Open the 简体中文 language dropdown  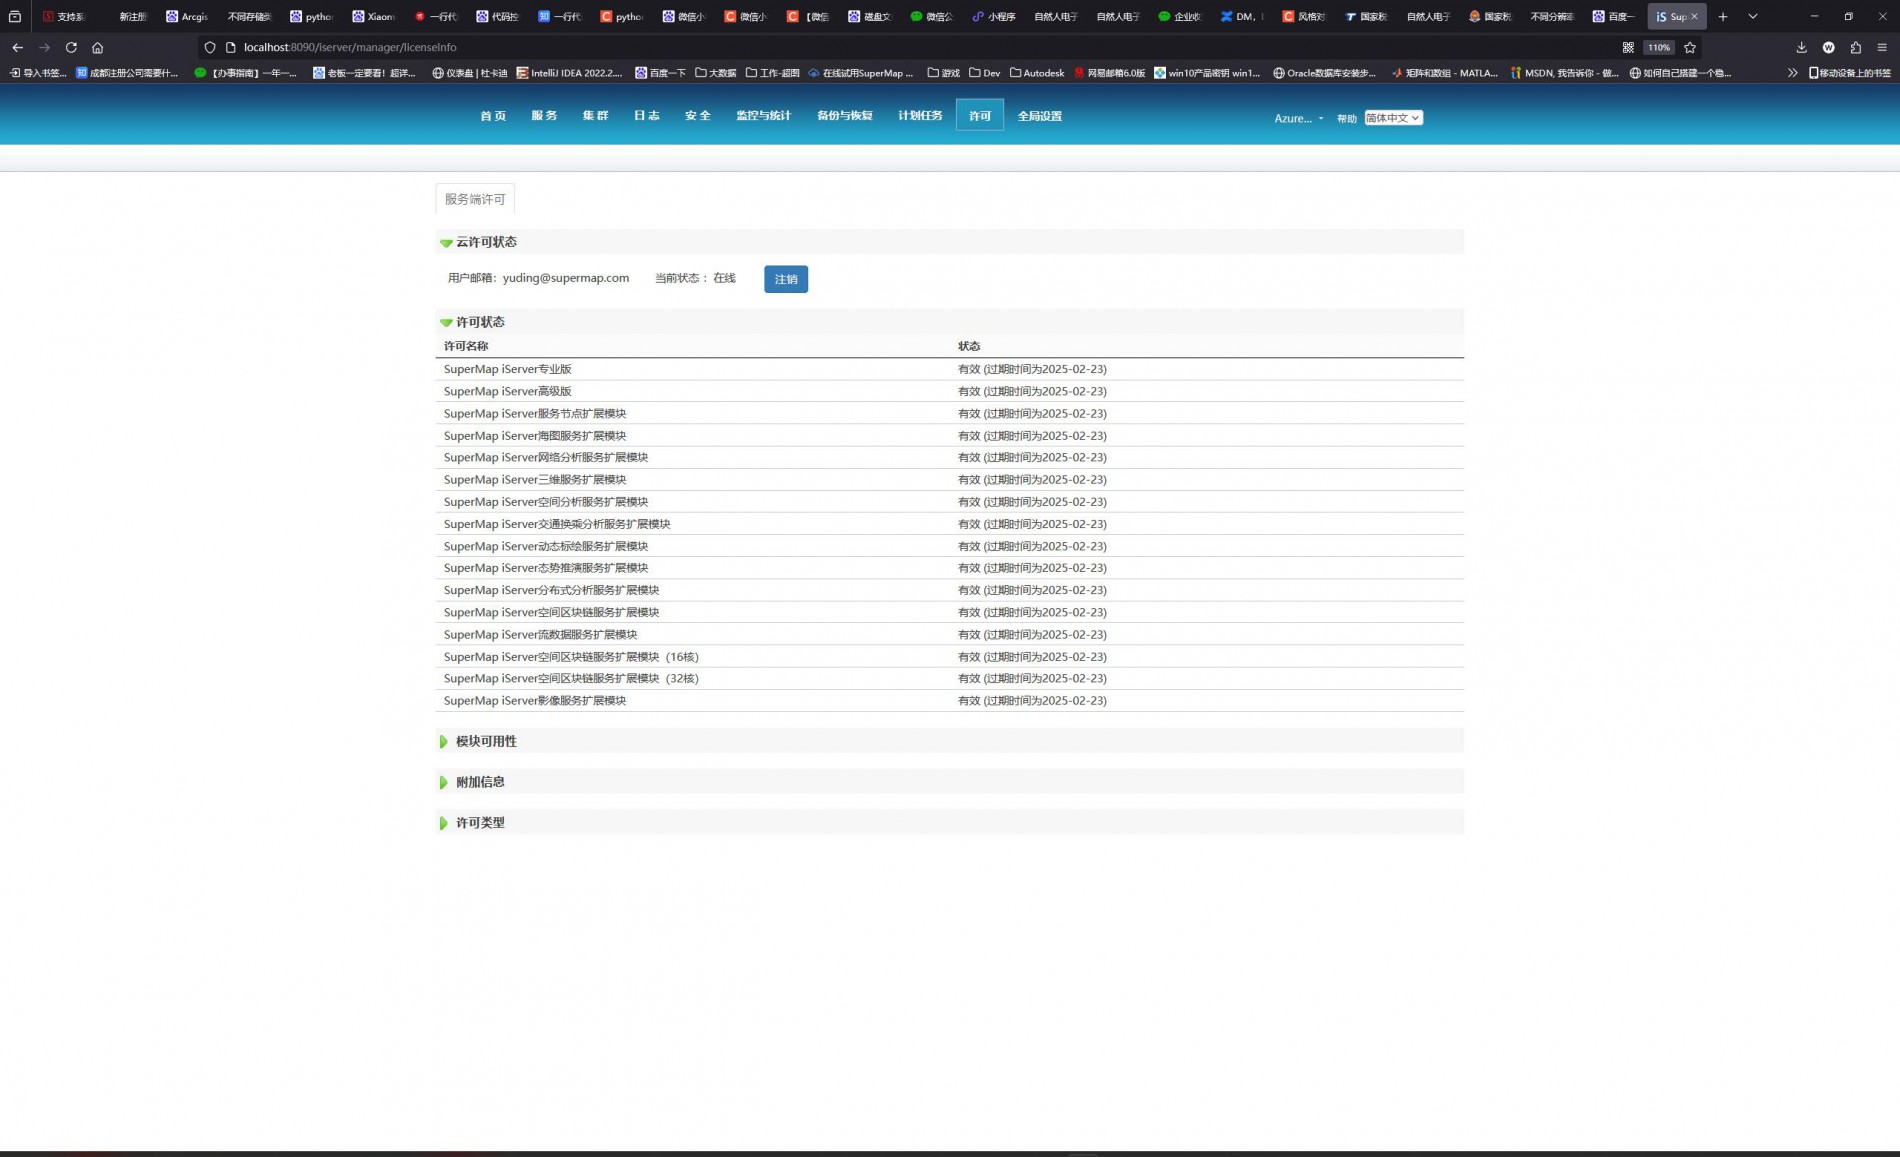pyautogui.click(x=1393, y=118)
